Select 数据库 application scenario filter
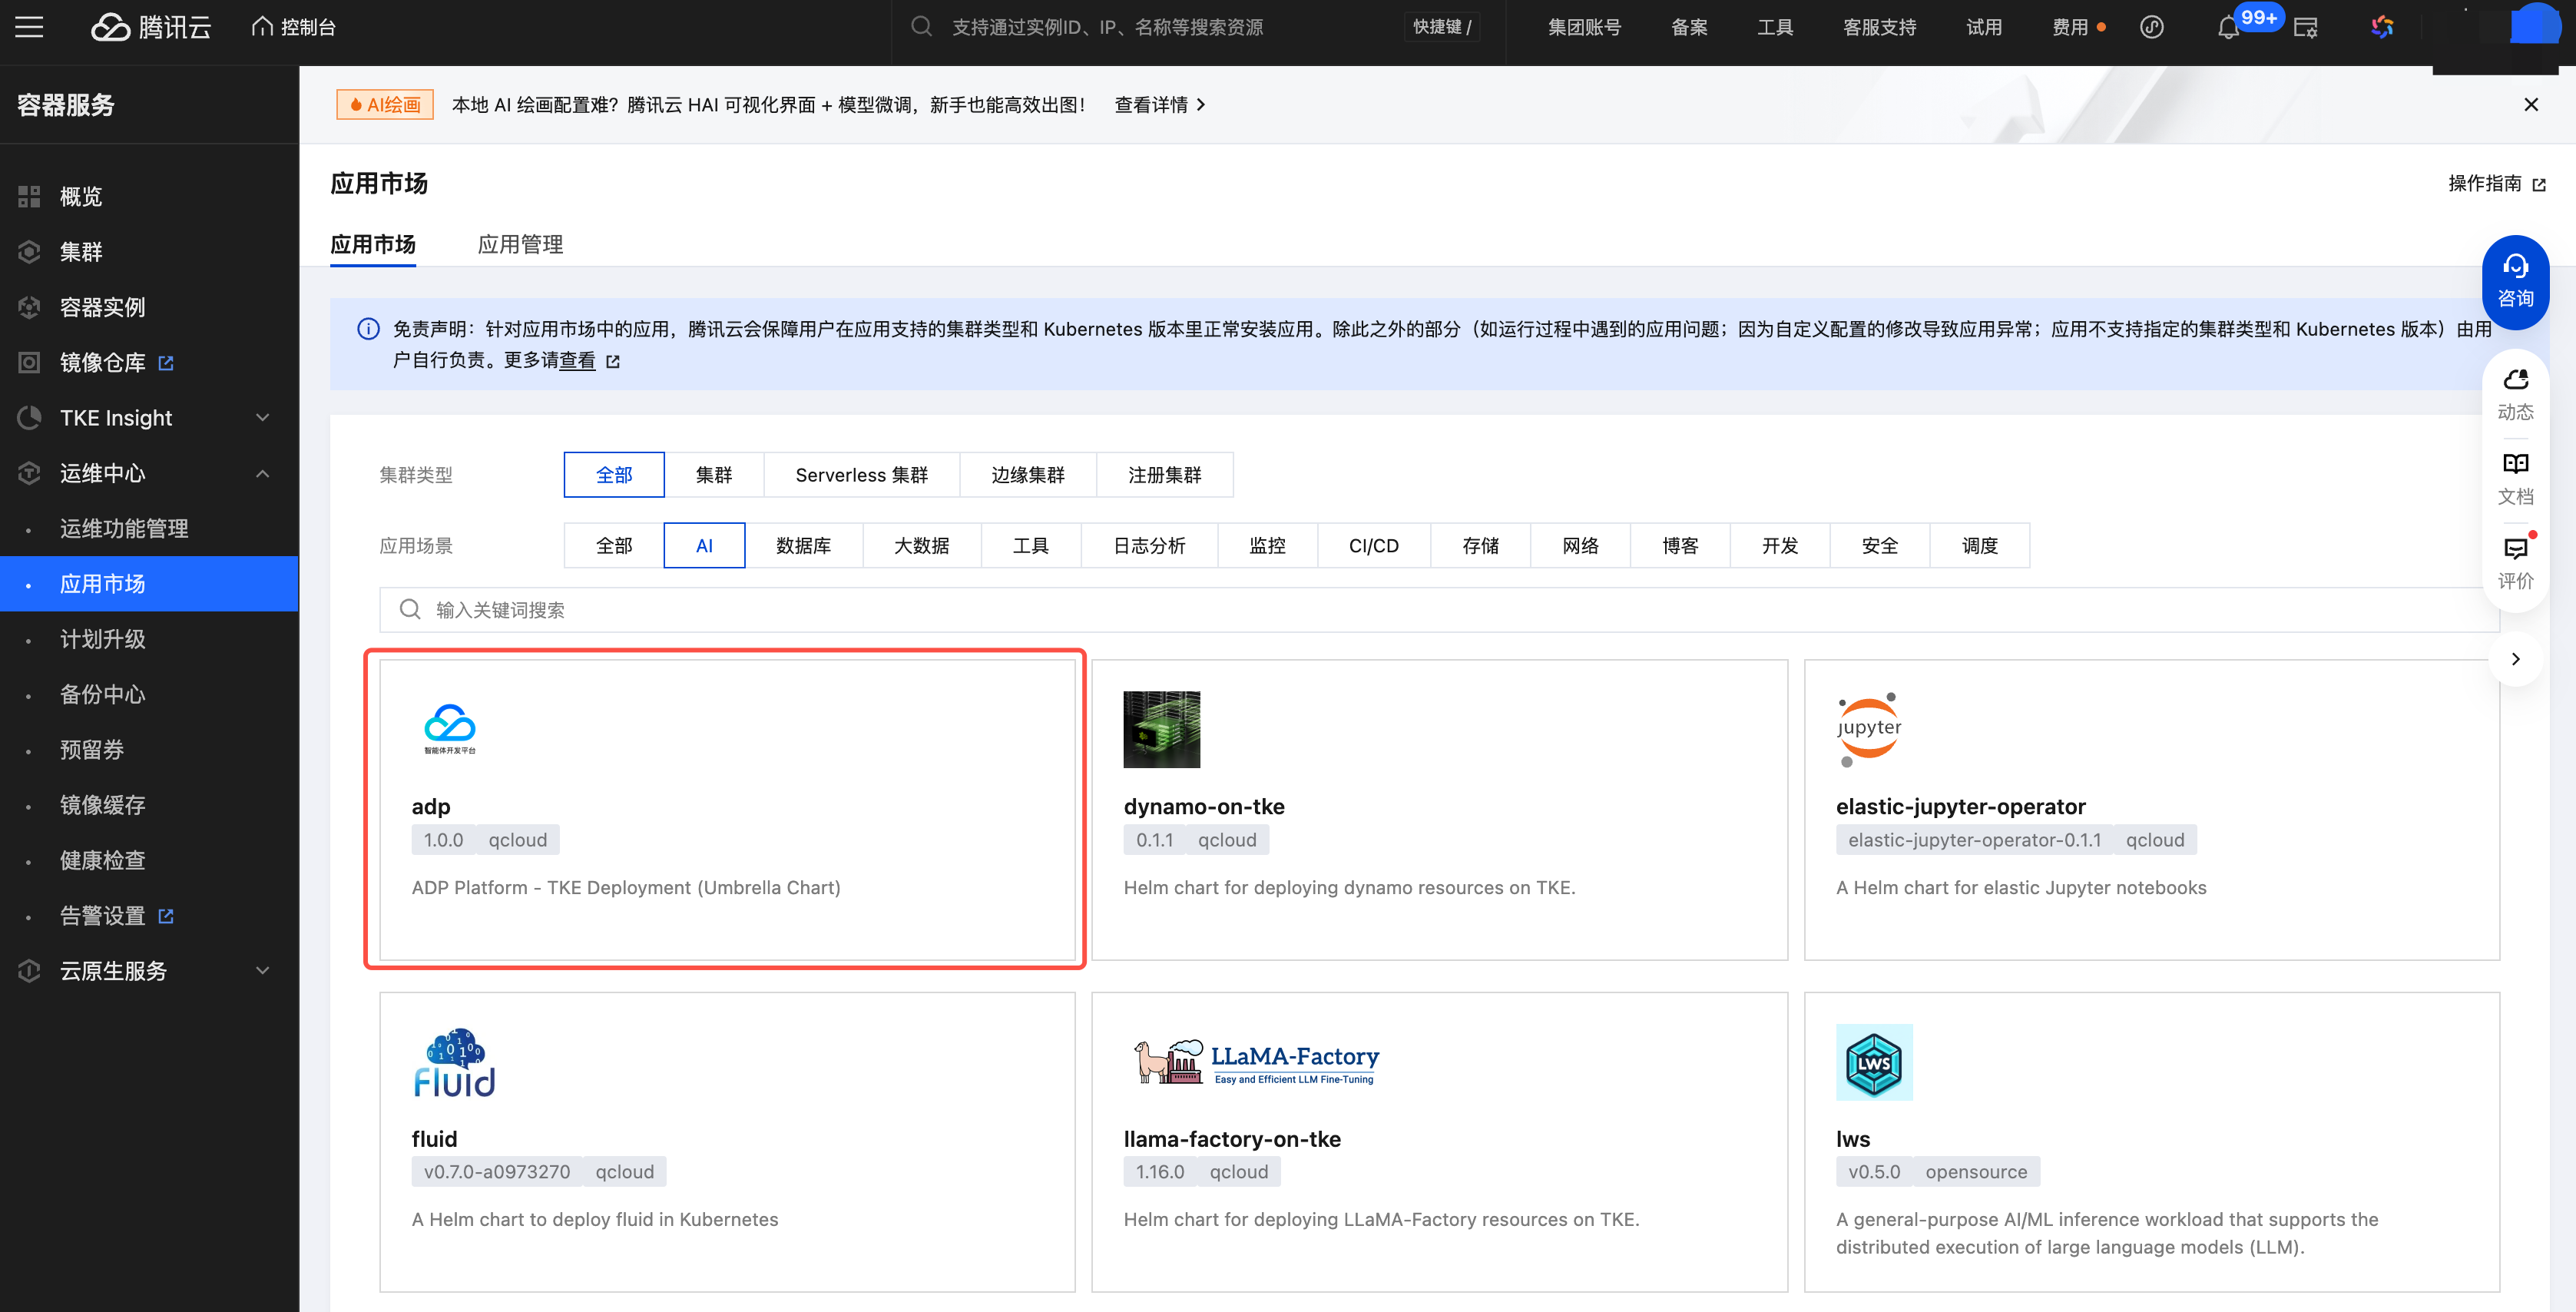This screenshot has height=1312, width=2576. coord(803,545)
